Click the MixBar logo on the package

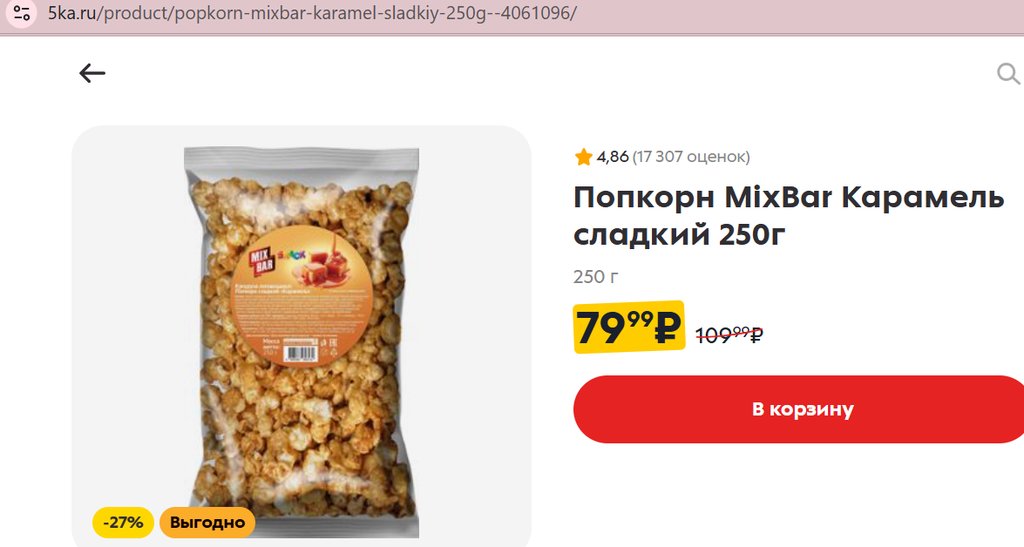[263, 260]
